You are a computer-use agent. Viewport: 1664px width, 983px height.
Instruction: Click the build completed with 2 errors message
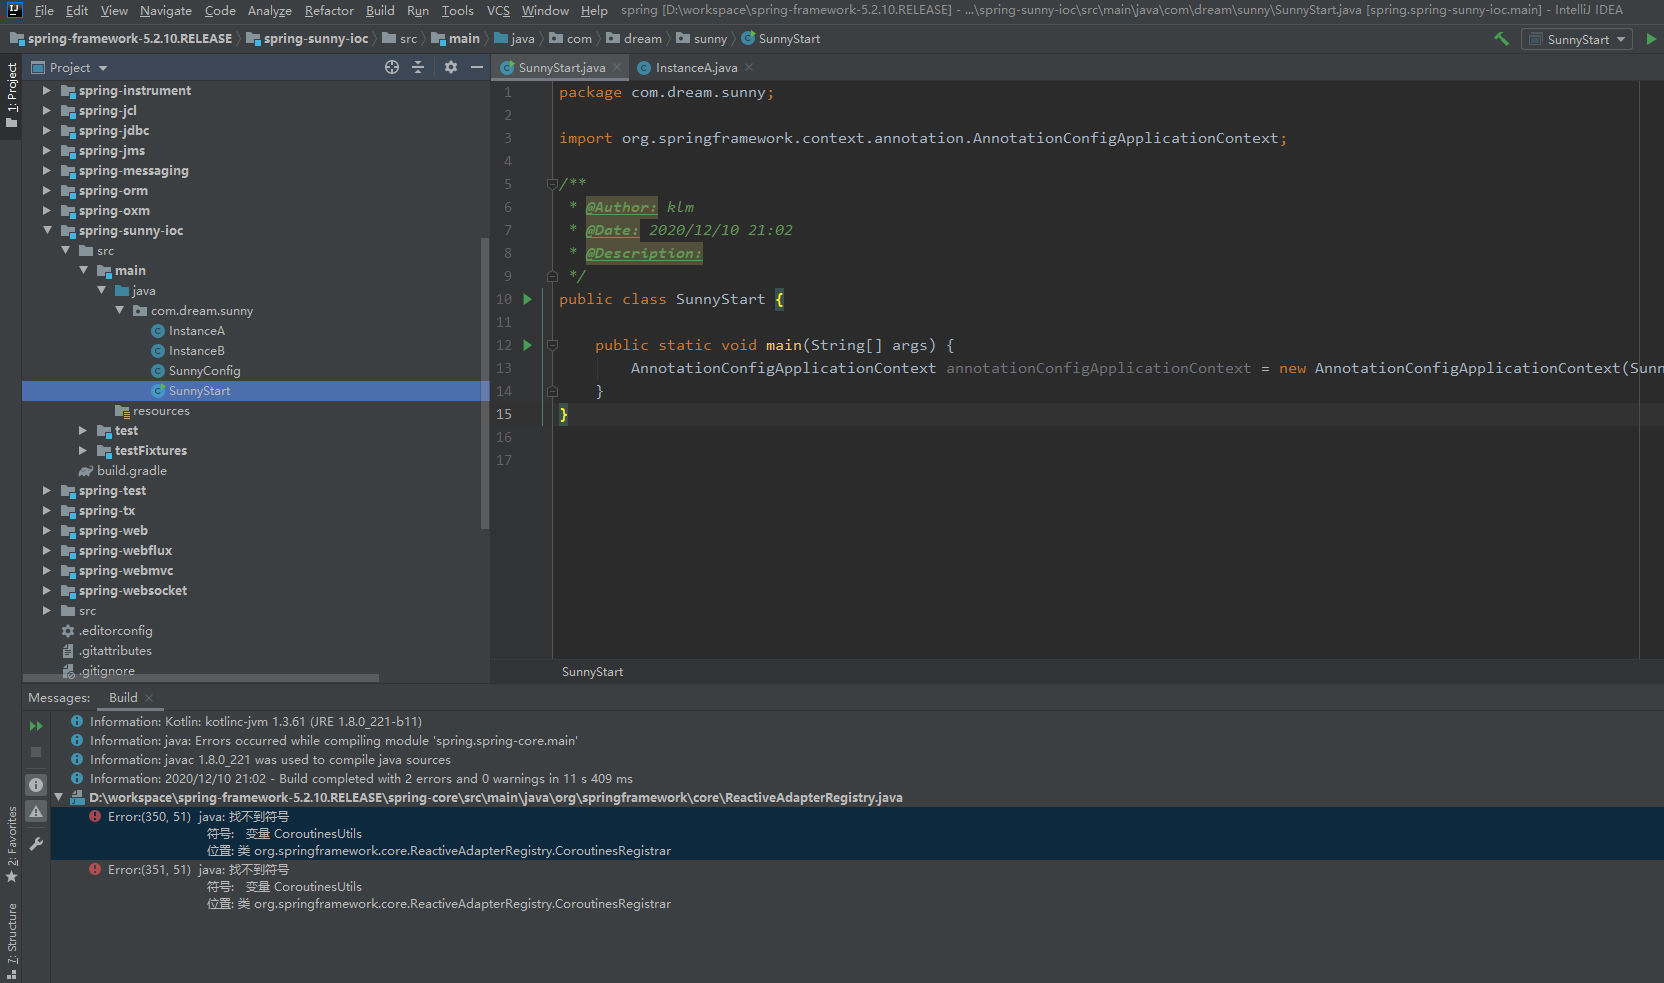click(x=361, y=779)
